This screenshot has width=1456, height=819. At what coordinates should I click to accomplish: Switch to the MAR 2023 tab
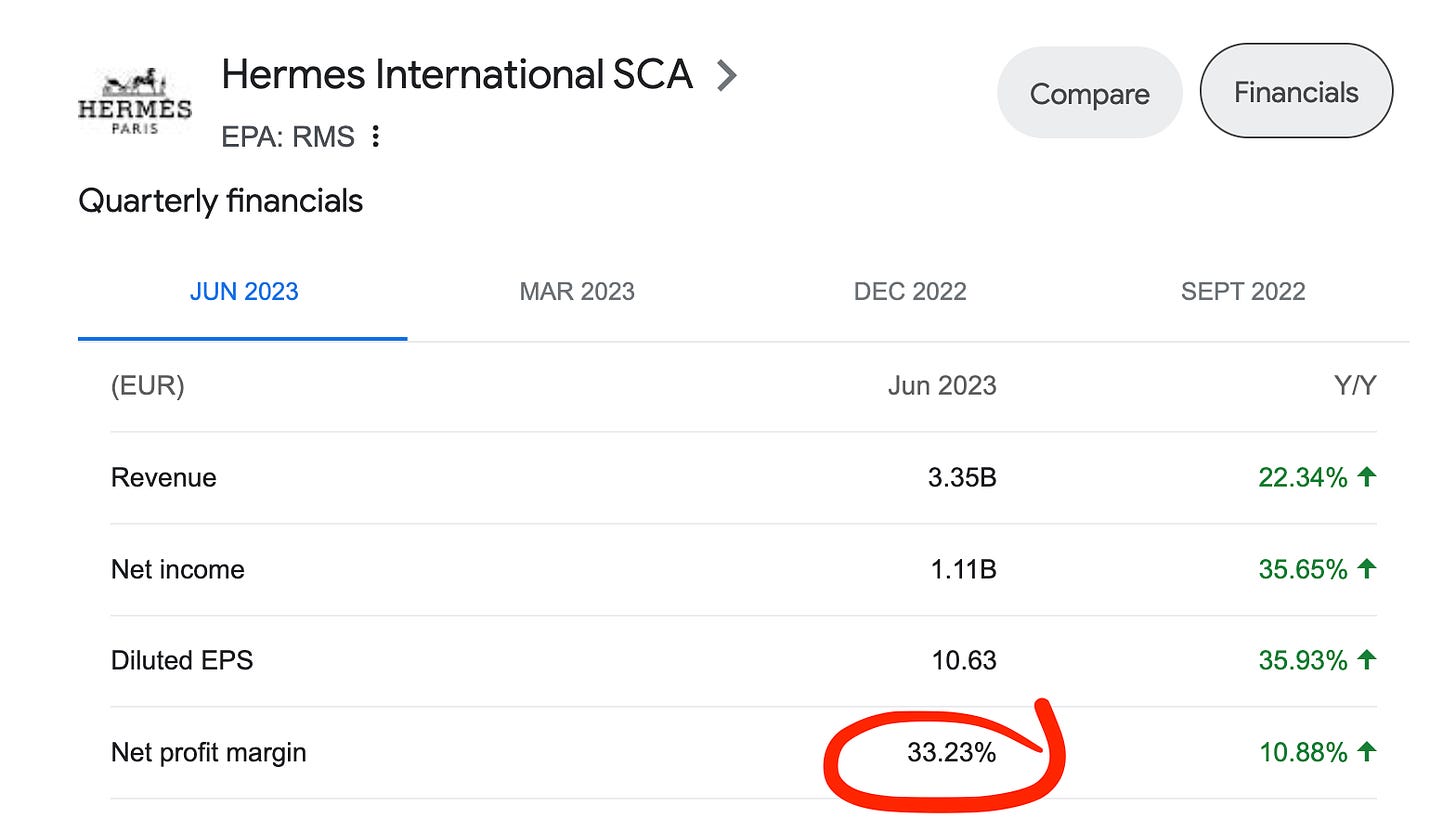pyautogui.click(x=577, y=292)
